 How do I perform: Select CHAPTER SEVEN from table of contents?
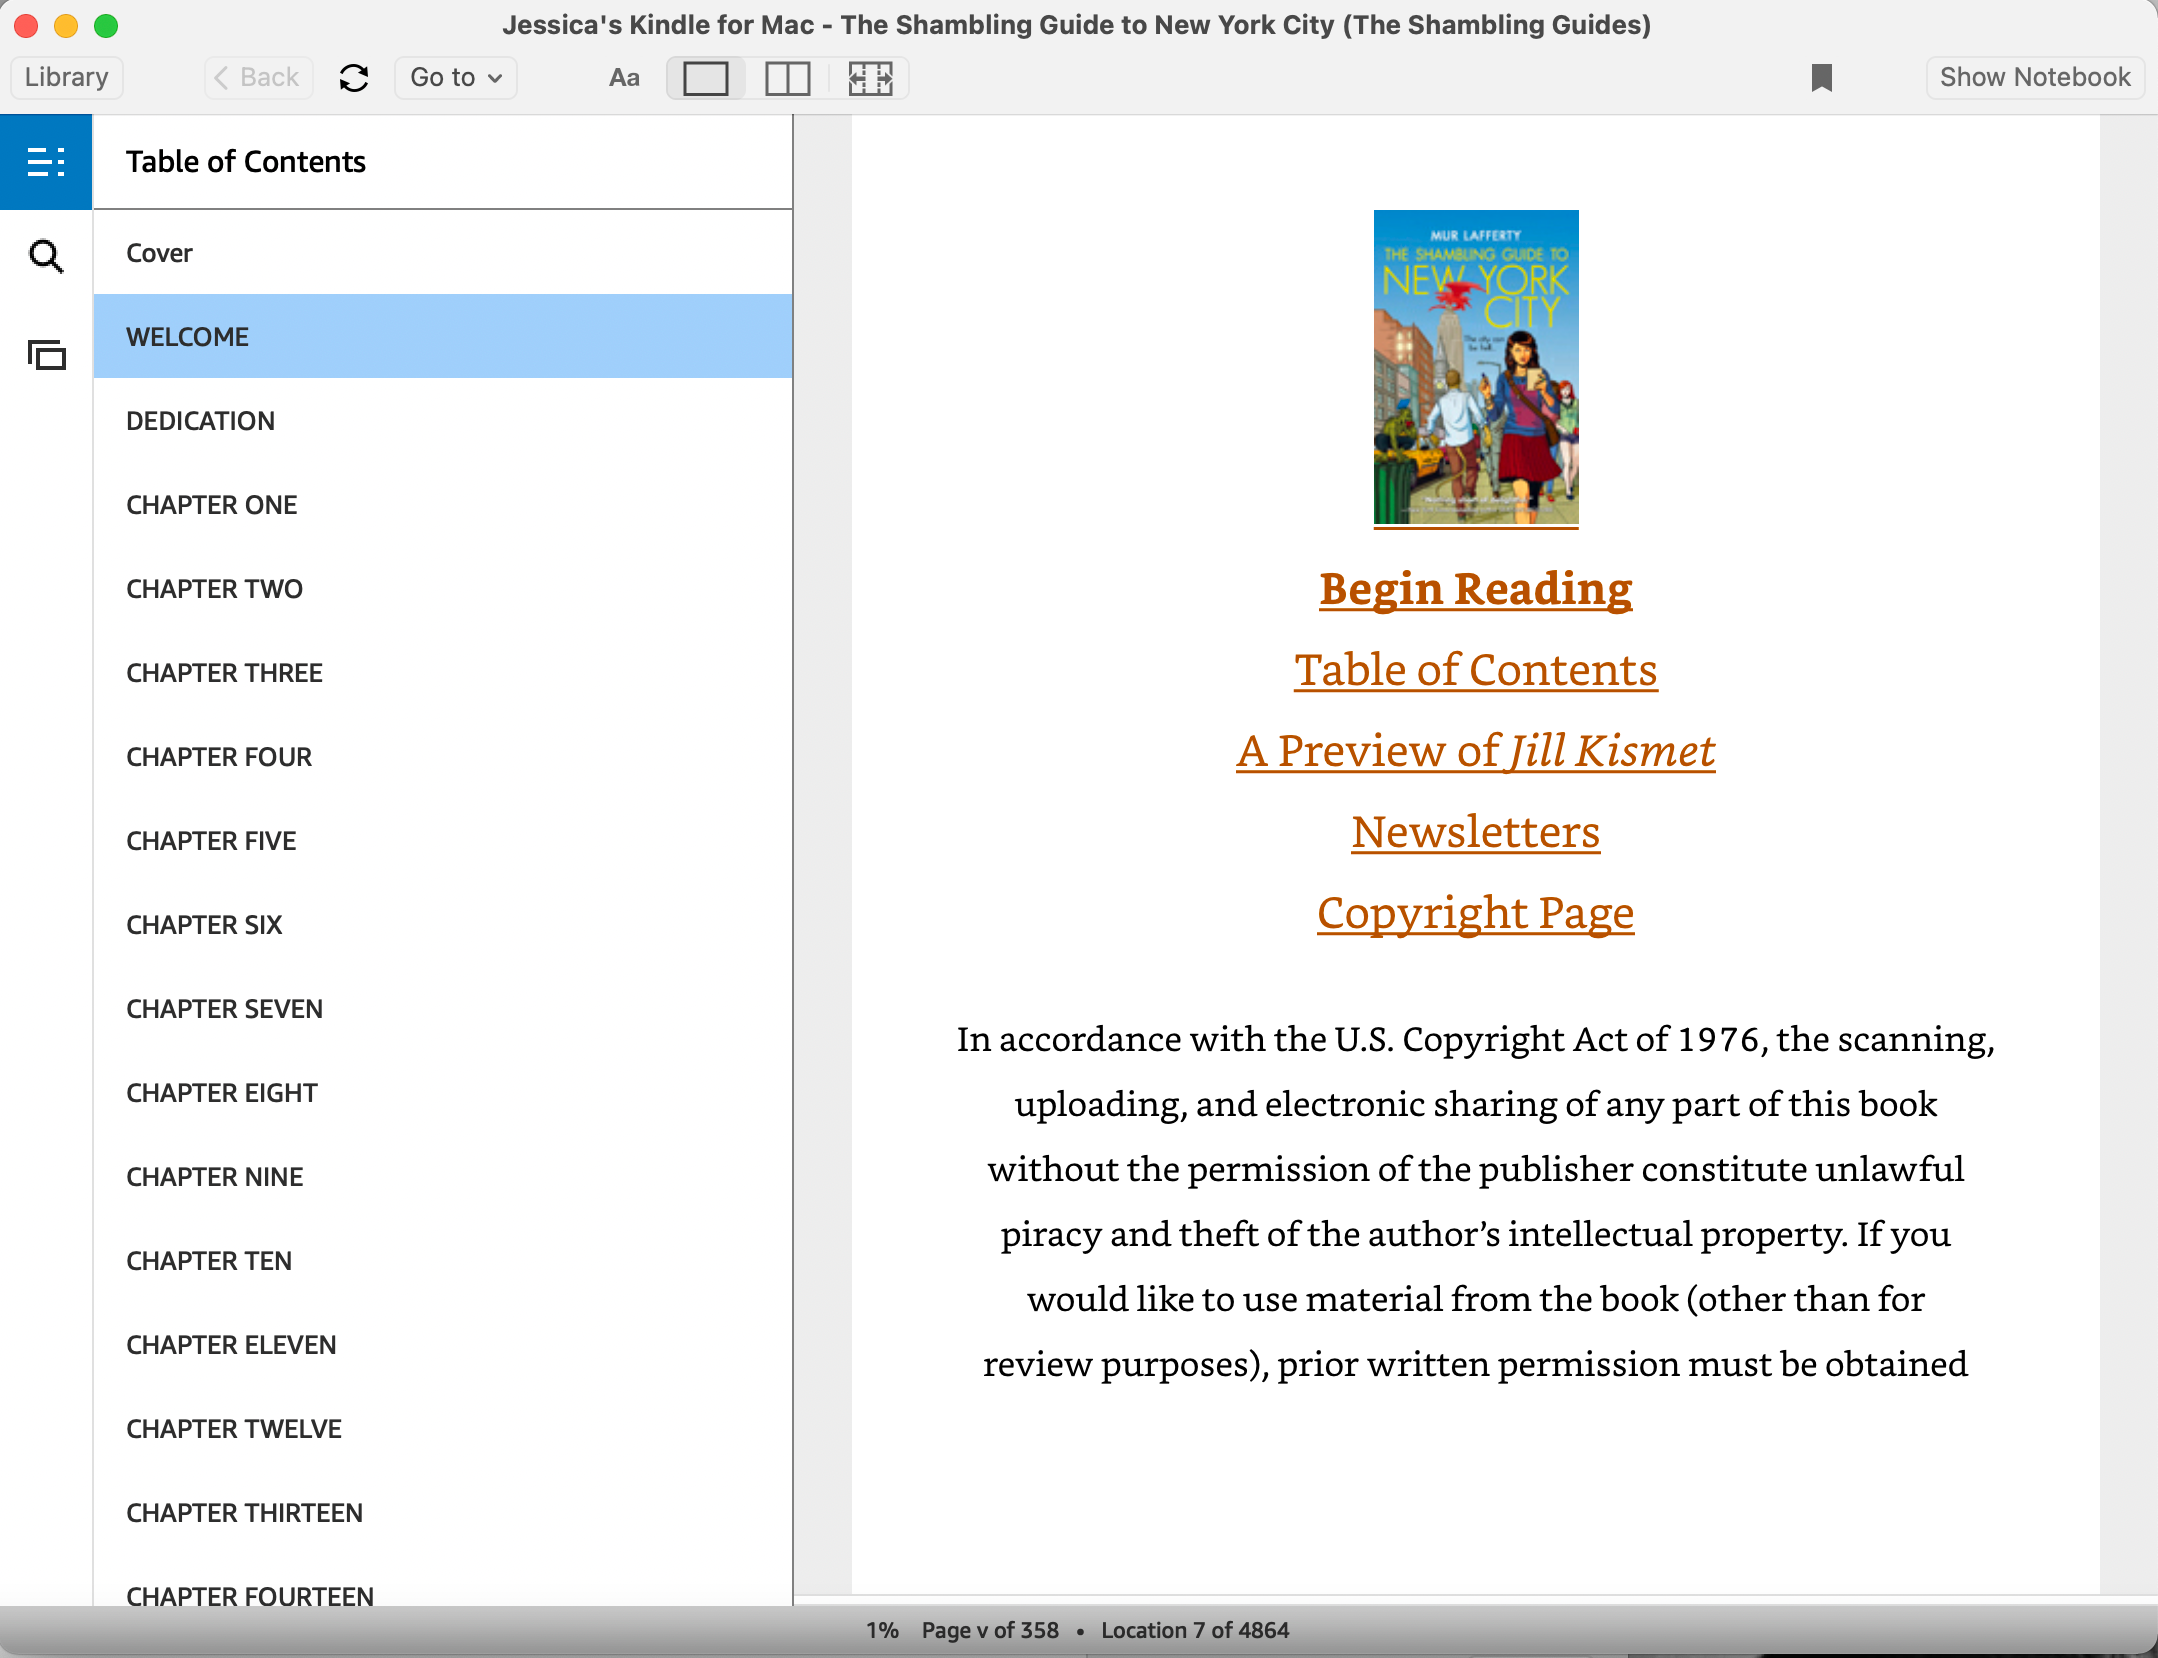pyautogui.click(x=223, y=1008)
